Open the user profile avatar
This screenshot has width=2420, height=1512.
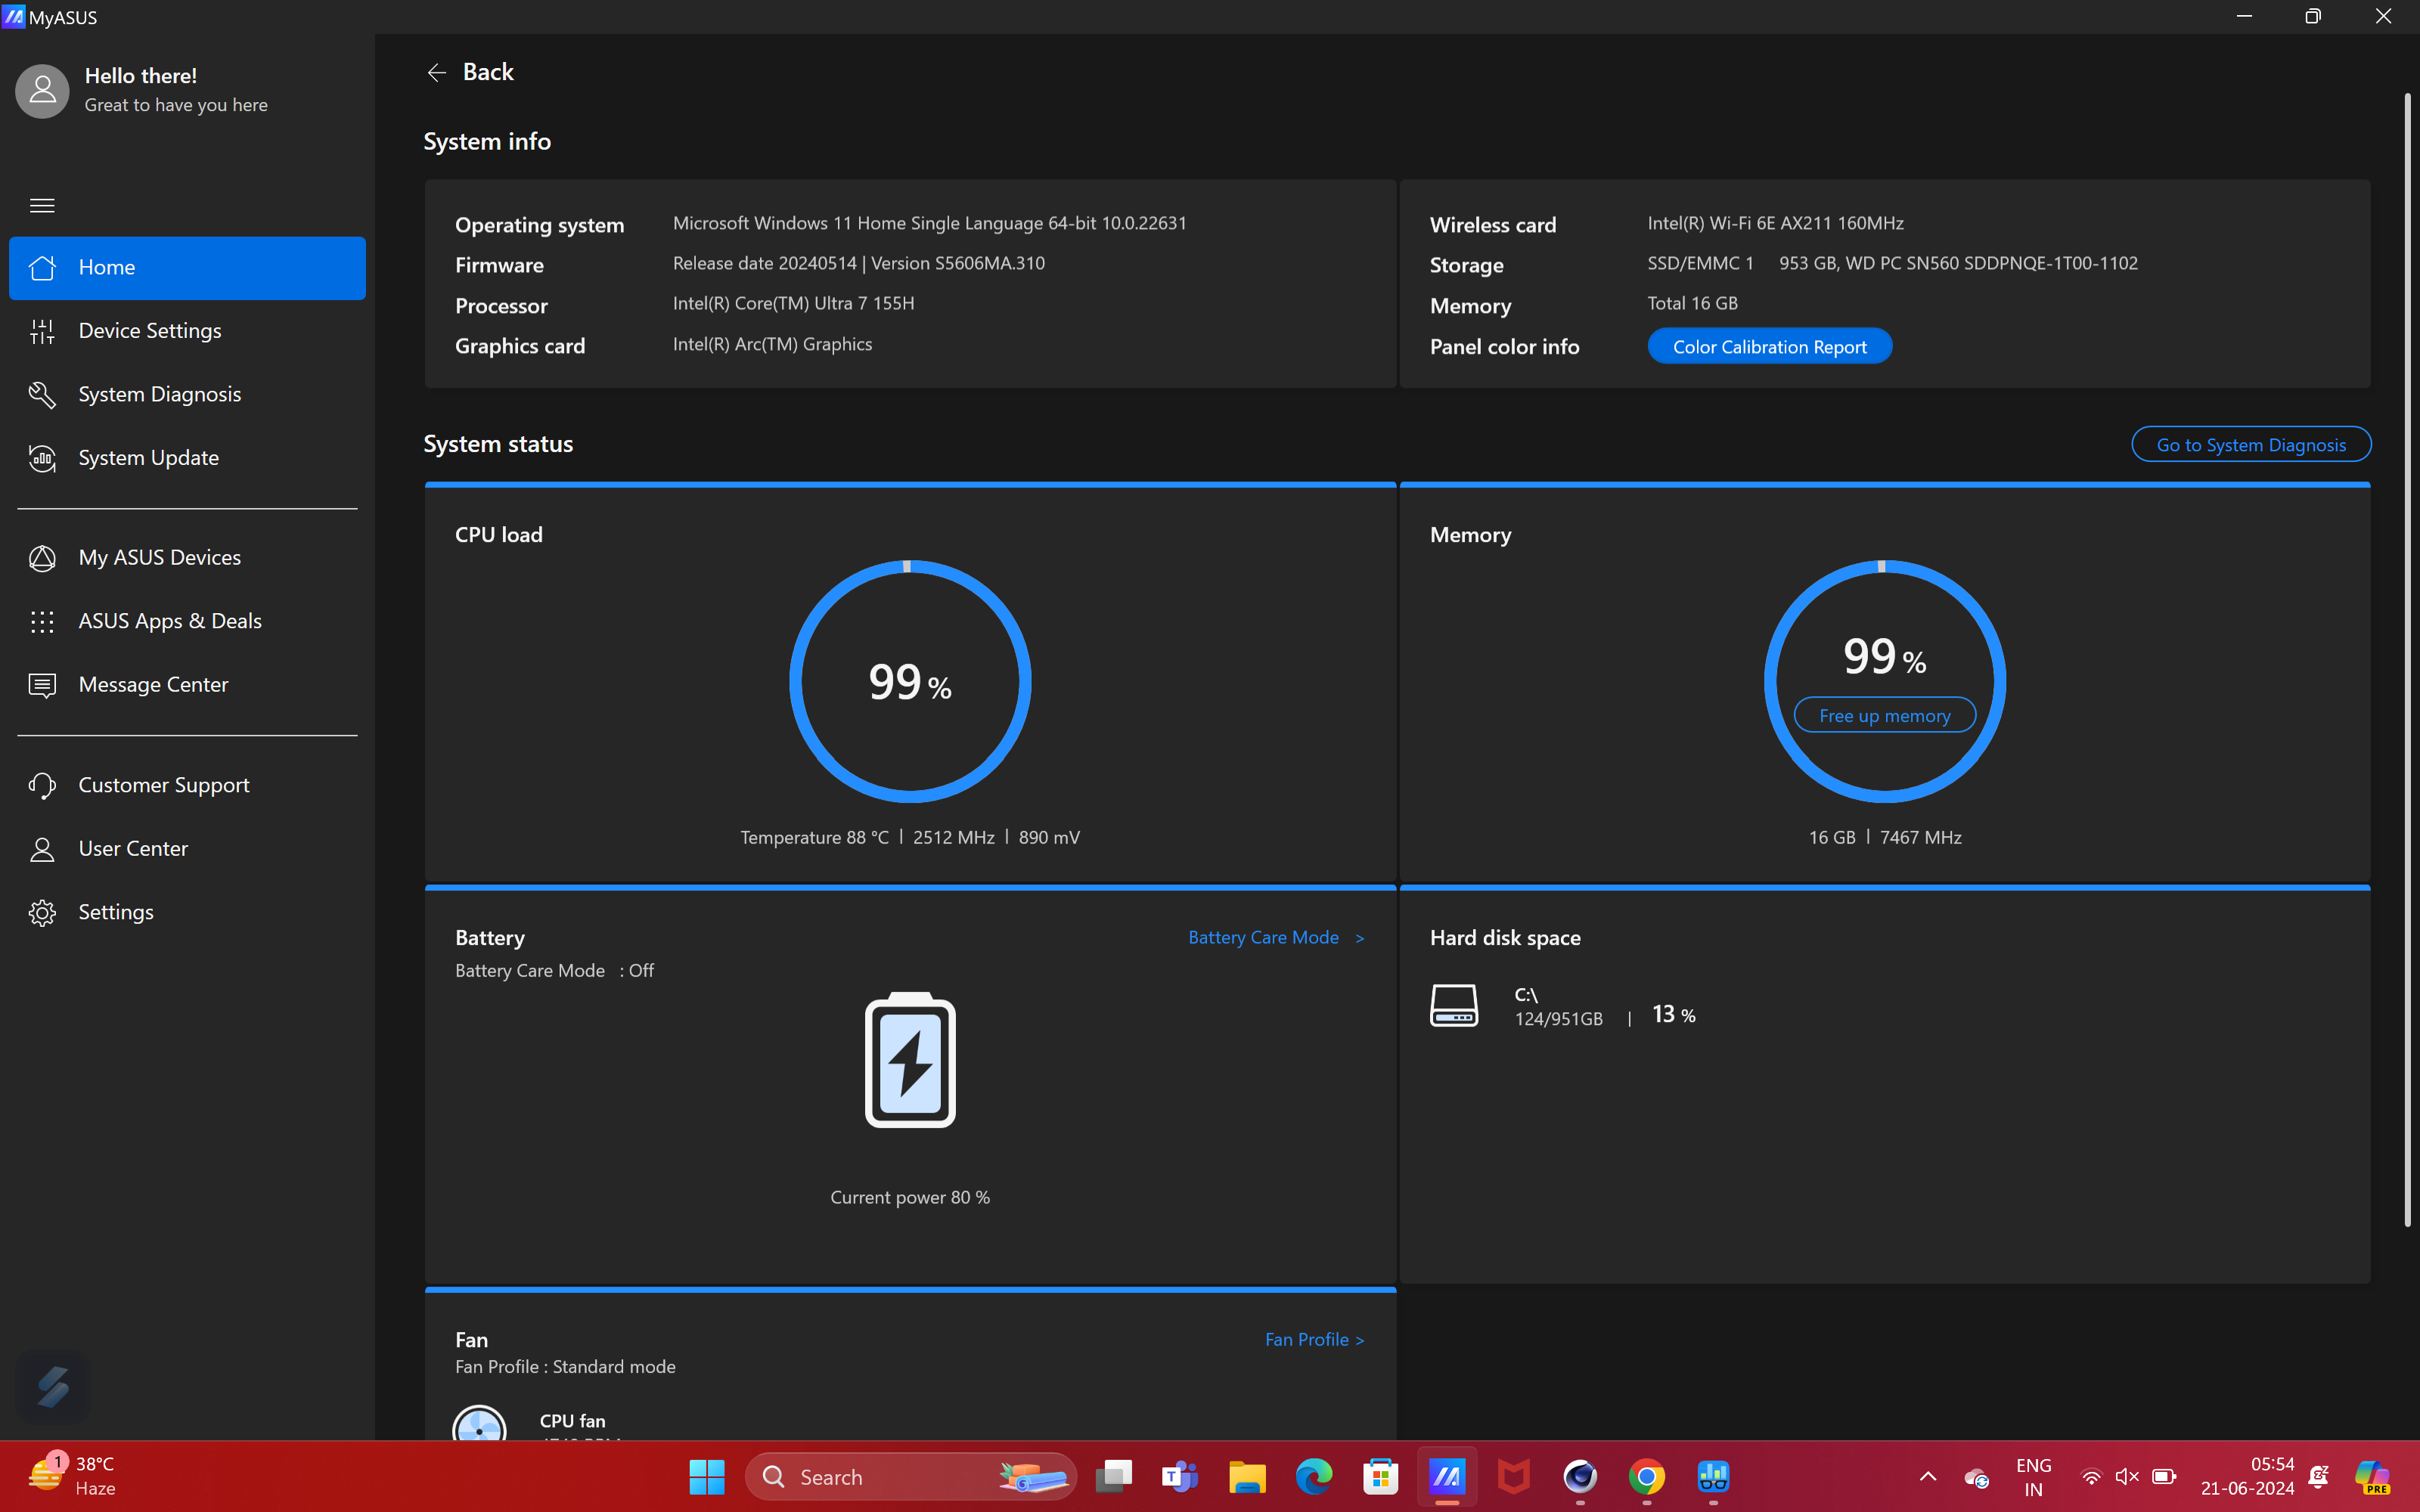pos(42,91)
